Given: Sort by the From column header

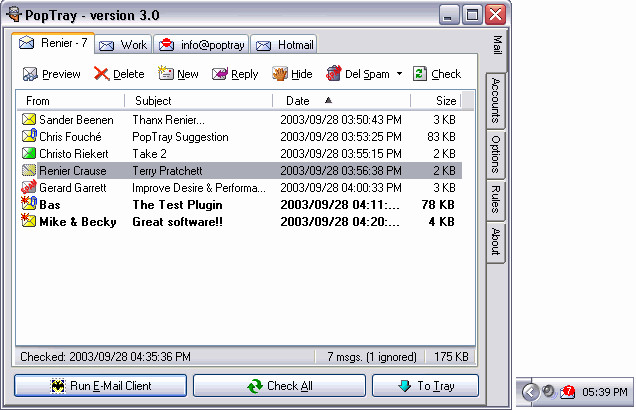Looking at the screenshot, I should pyautogui.click(x=71, y=101).
